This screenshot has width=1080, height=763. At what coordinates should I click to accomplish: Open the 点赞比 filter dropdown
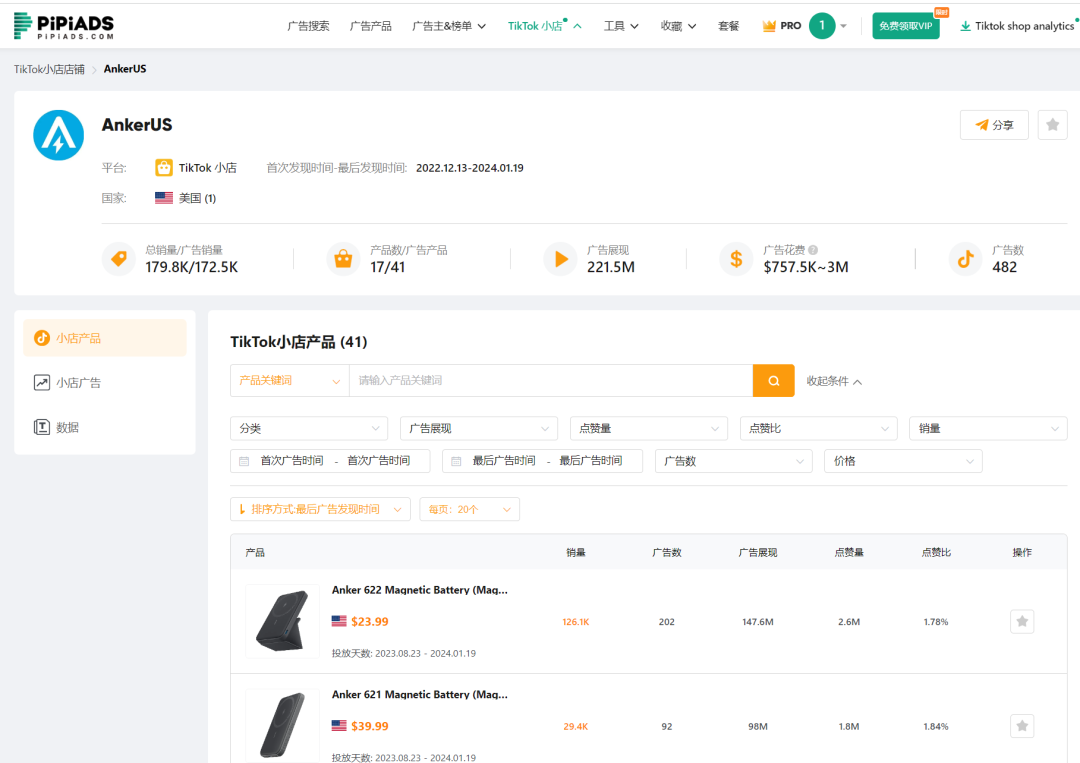pyautogui.click(x=818, y=428)
